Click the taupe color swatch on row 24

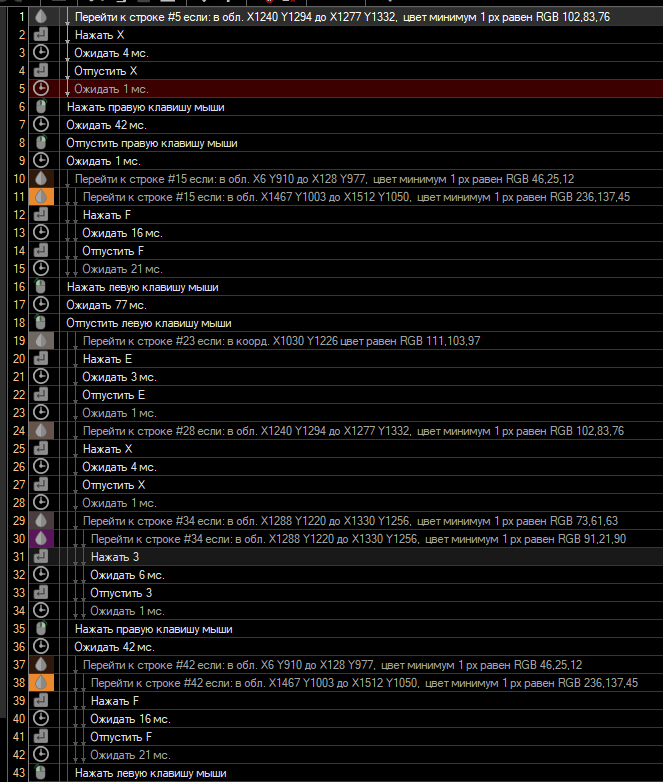click(41, 430)
